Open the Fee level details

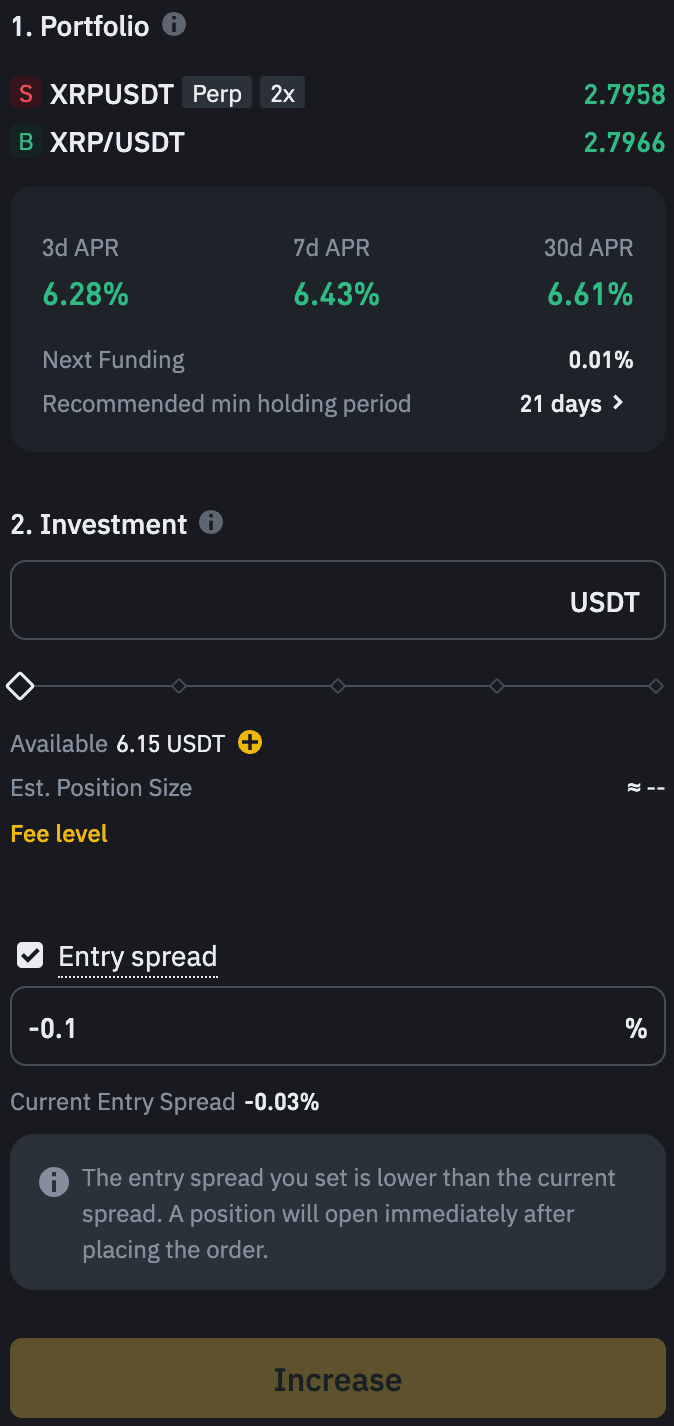pos(59,834)
